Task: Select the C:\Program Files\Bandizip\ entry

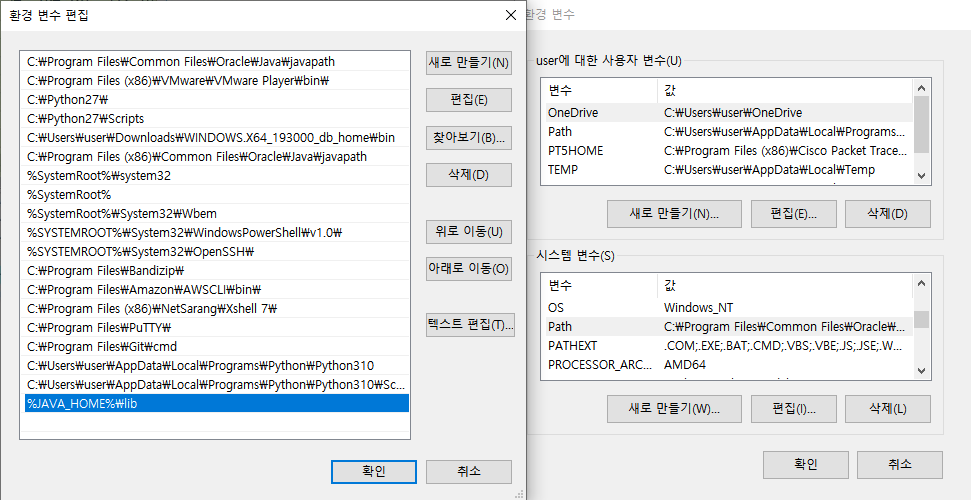Action: pyautogui.click(x=217, y=270)
